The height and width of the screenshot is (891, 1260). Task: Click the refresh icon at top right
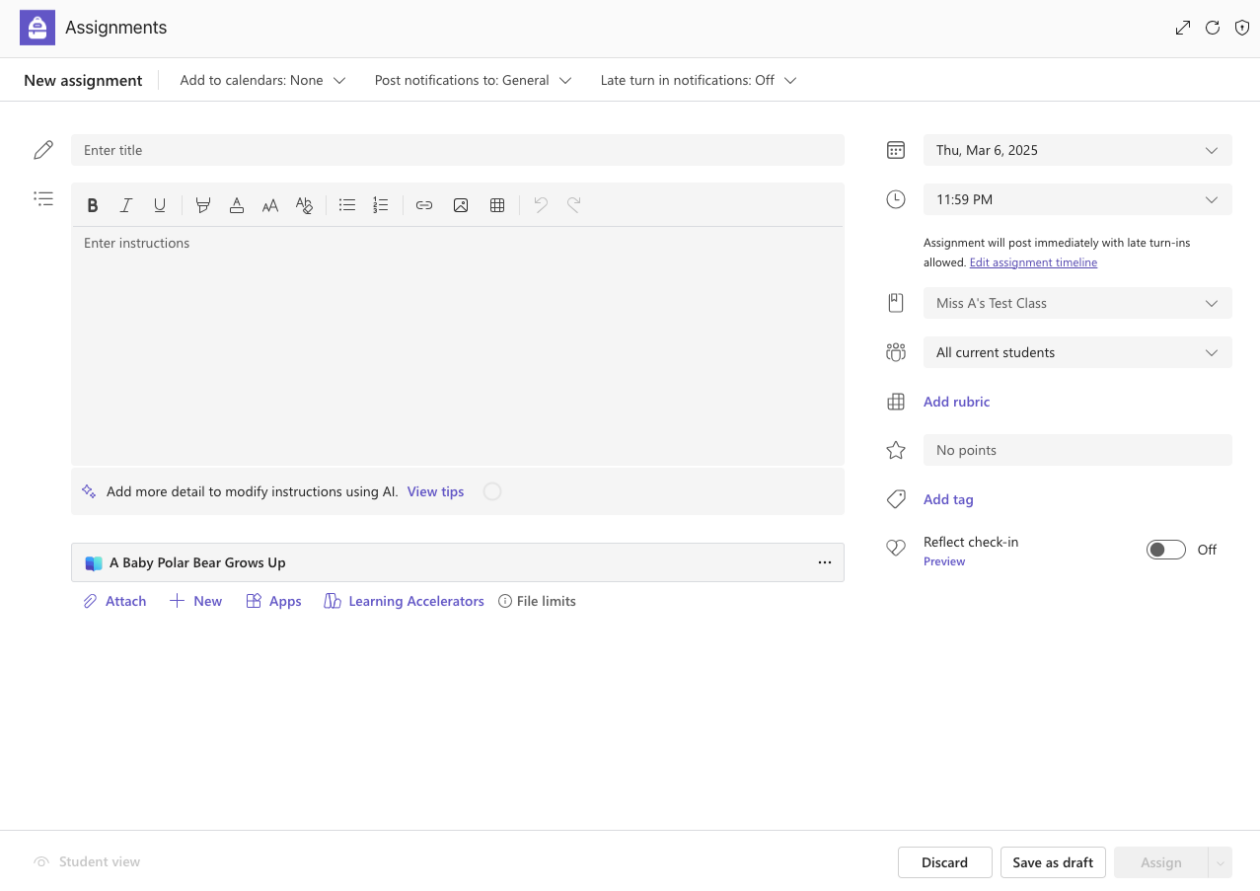1212,28
